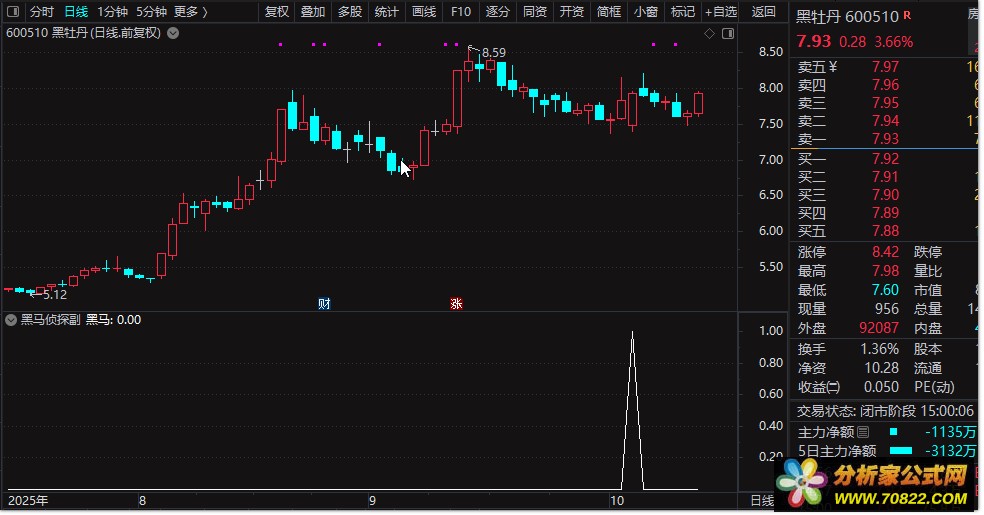Click the 换手 value 1.36%

click(x=880, y=349)
